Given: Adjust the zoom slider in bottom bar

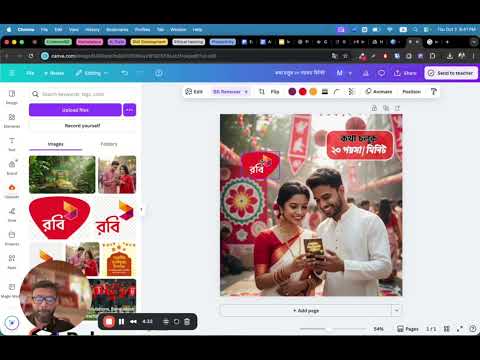Looking at the screenshot, I should (329, 329).
